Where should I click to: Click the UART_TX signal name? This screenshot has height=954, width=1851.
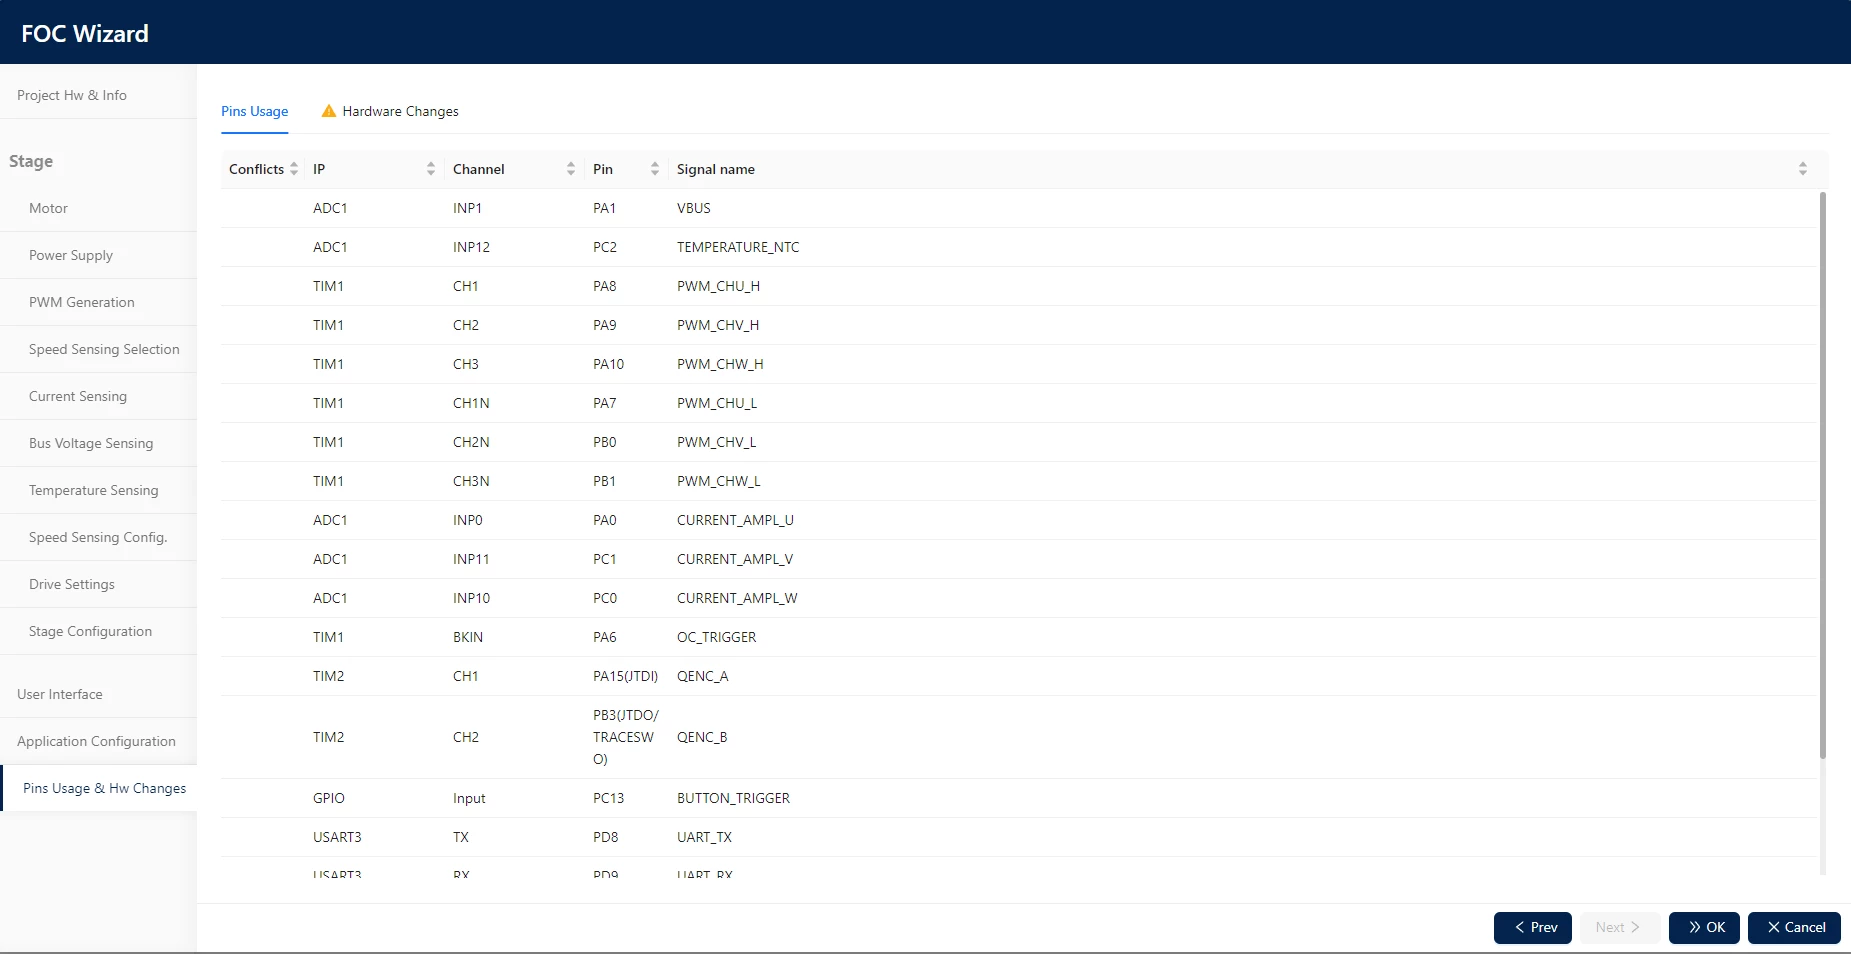pyautogui.click(x=704, y=837)
